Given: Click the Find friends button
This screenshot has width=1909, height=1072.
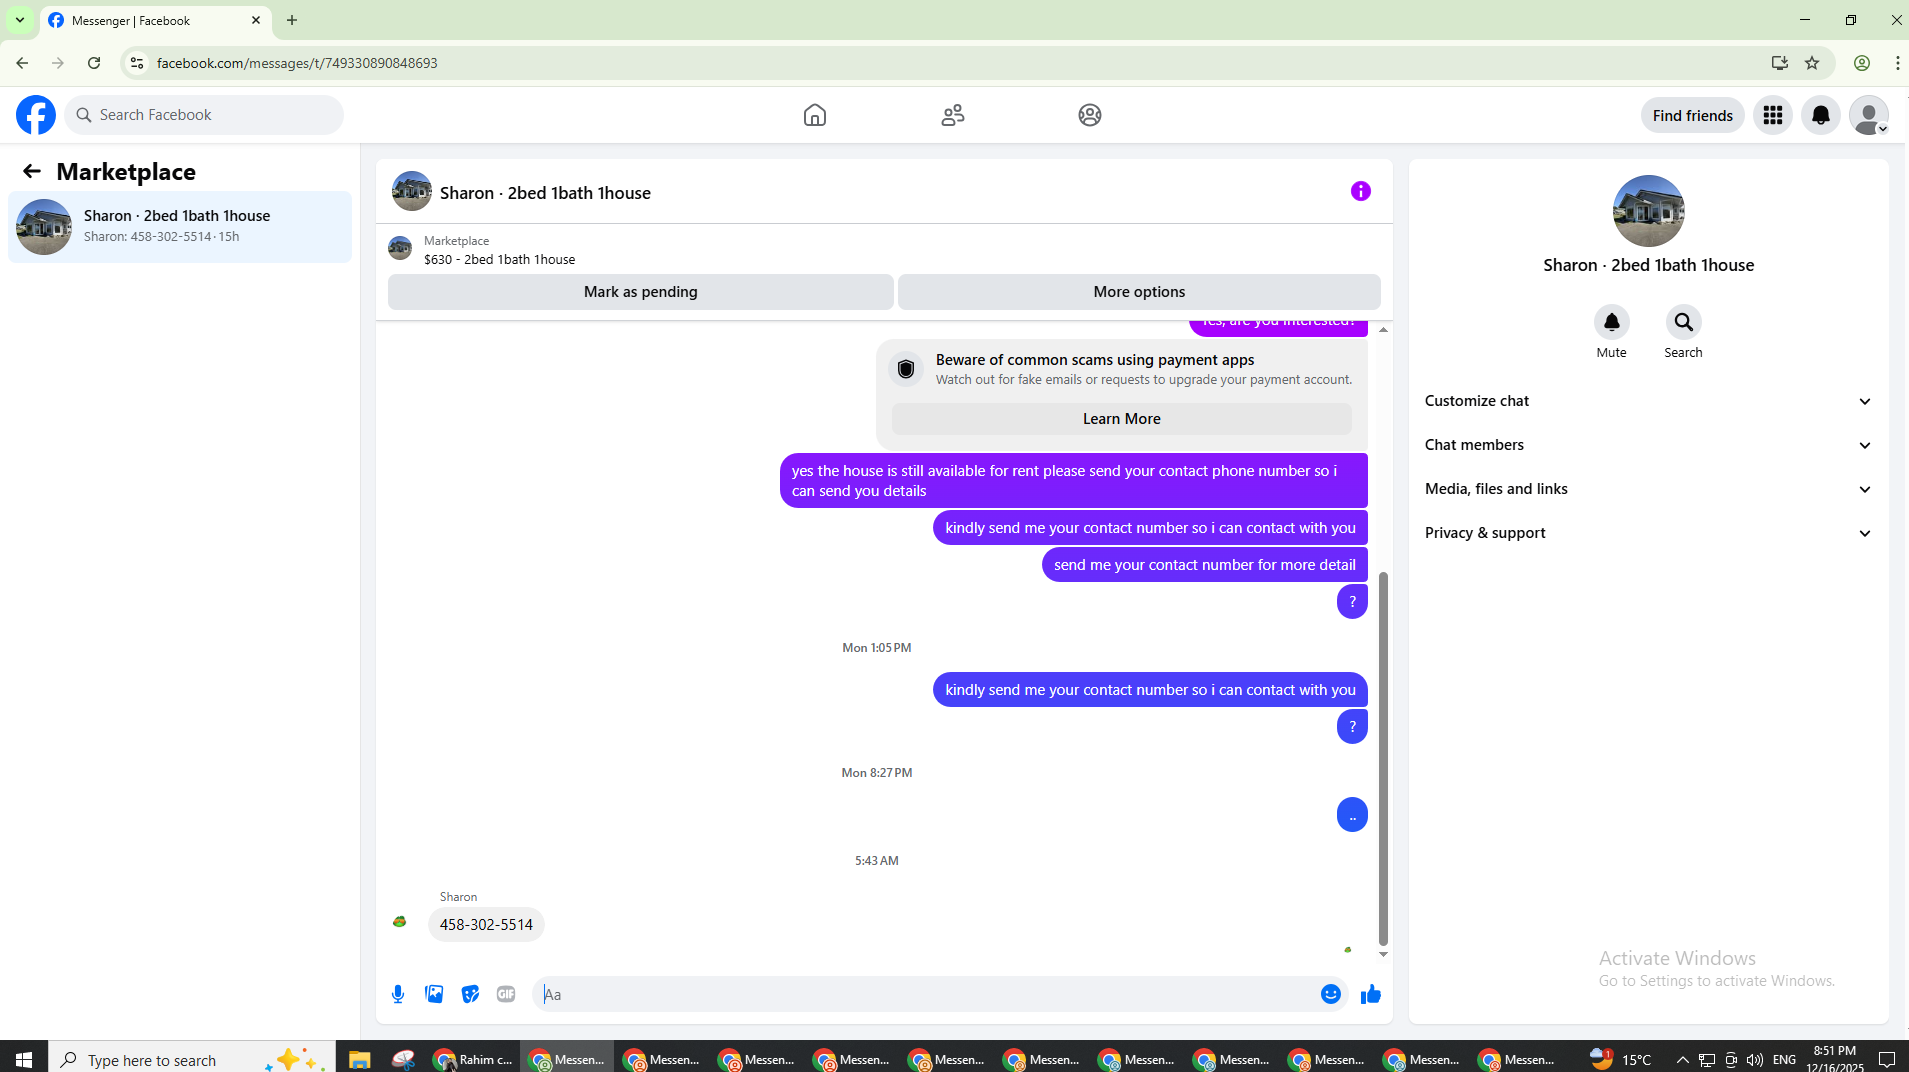Looking at the screenshot, I should pyautogui.click(x=1693, y=115).
